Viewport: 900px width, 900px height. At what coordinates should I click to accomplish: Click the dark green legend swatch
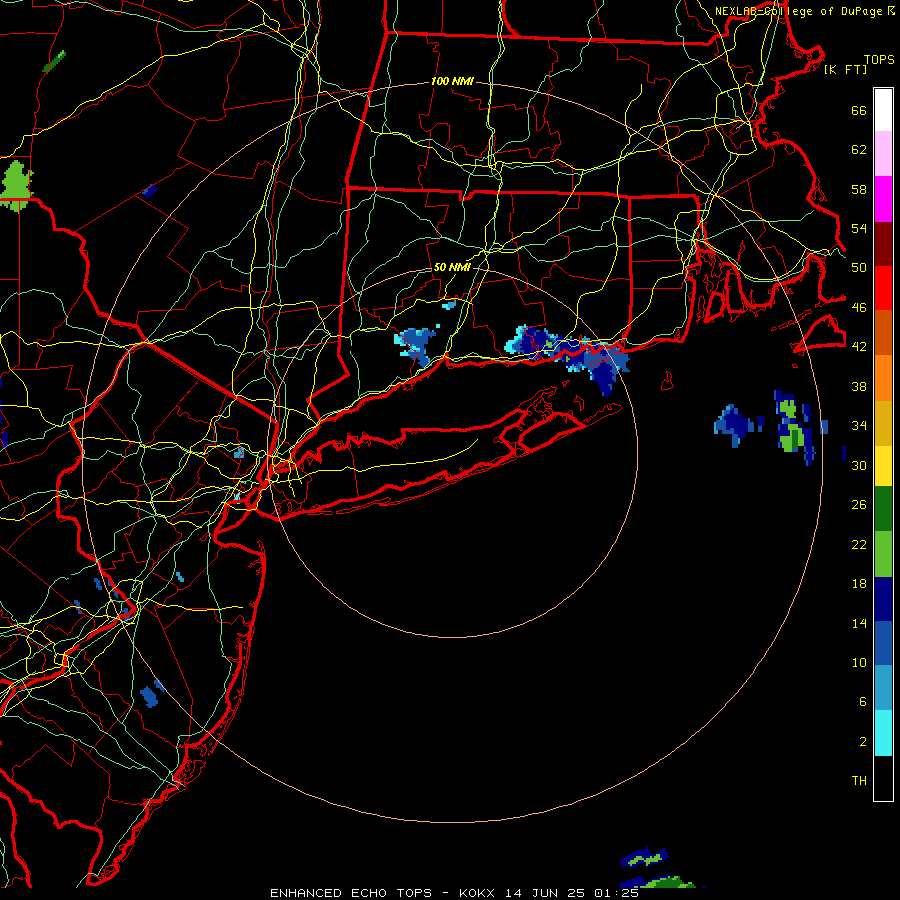pos(883,509)
